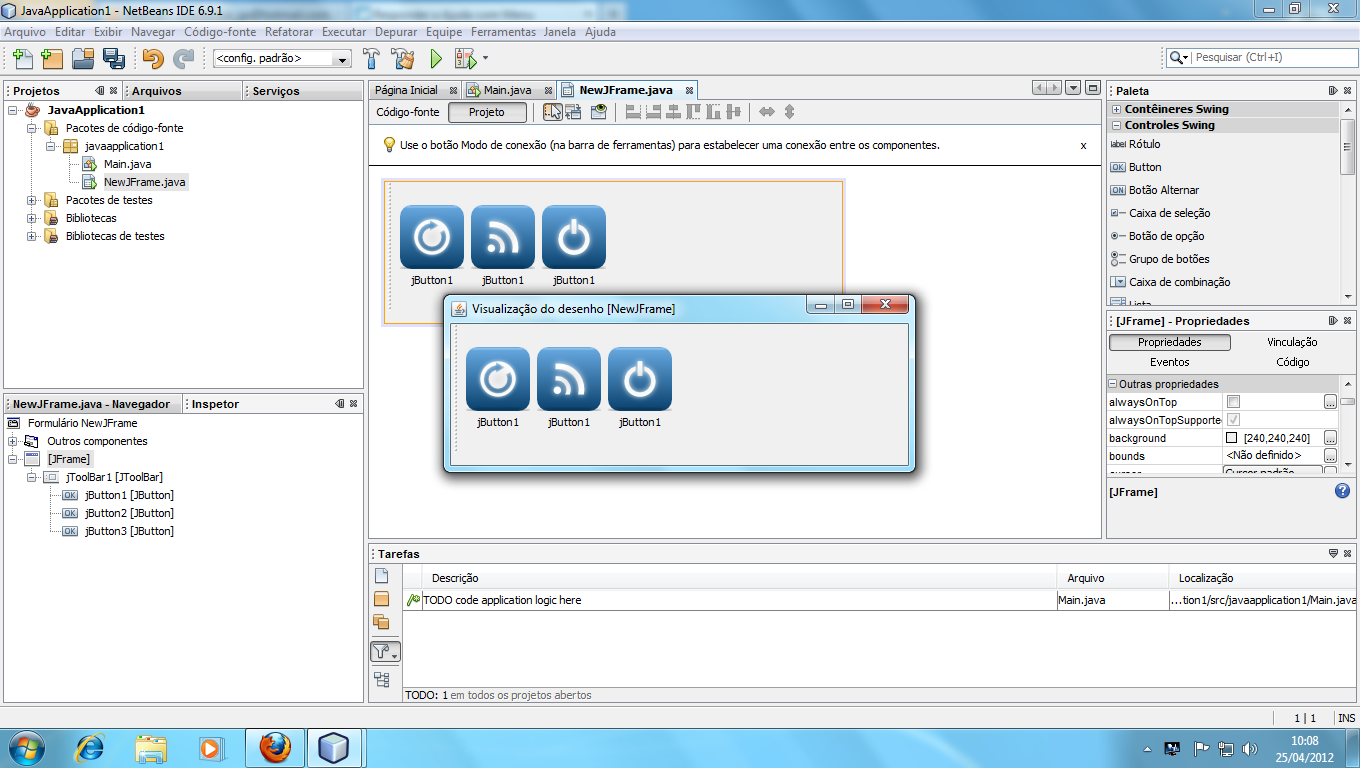Image resolution: width=1360 pixels, height=768 pixels.
Task: Undo the last action via toolbar
Action: 153,58
